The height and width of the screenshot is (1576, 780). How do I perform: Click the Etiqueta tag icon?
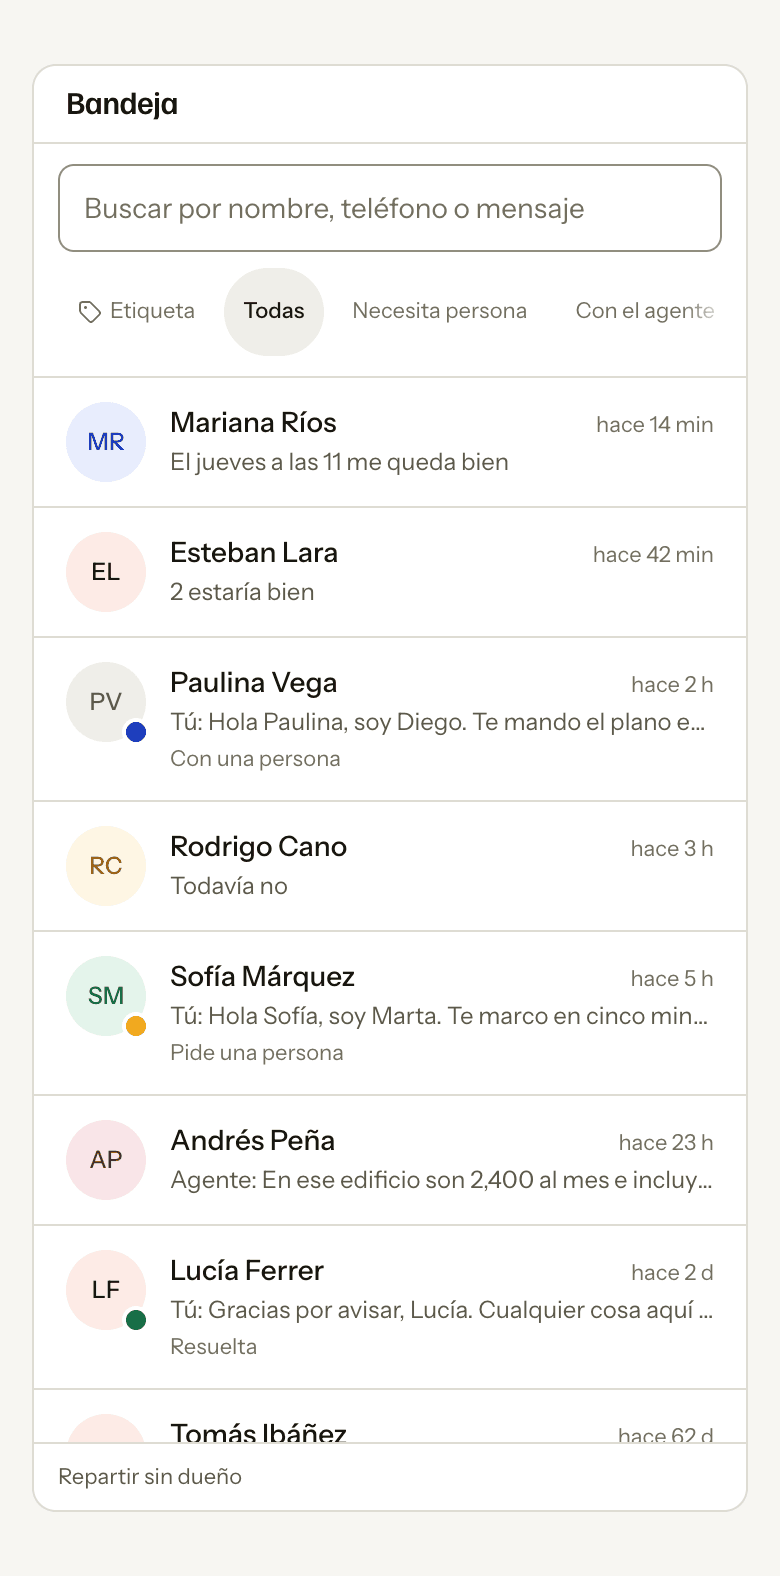(x=89, y=312)
